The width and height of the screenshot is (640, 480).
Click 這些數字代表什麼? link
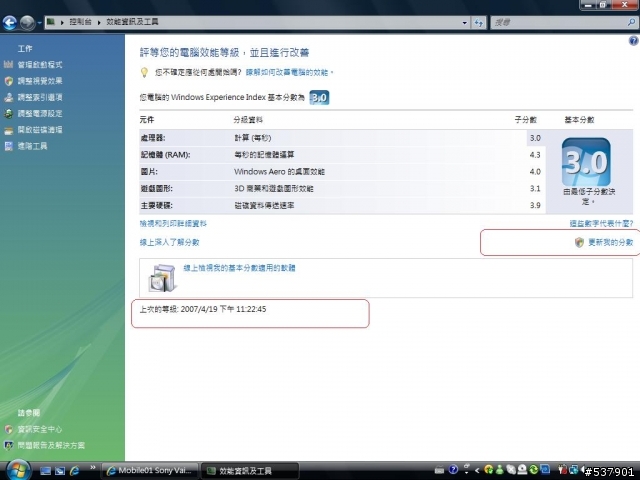point(601,223)
